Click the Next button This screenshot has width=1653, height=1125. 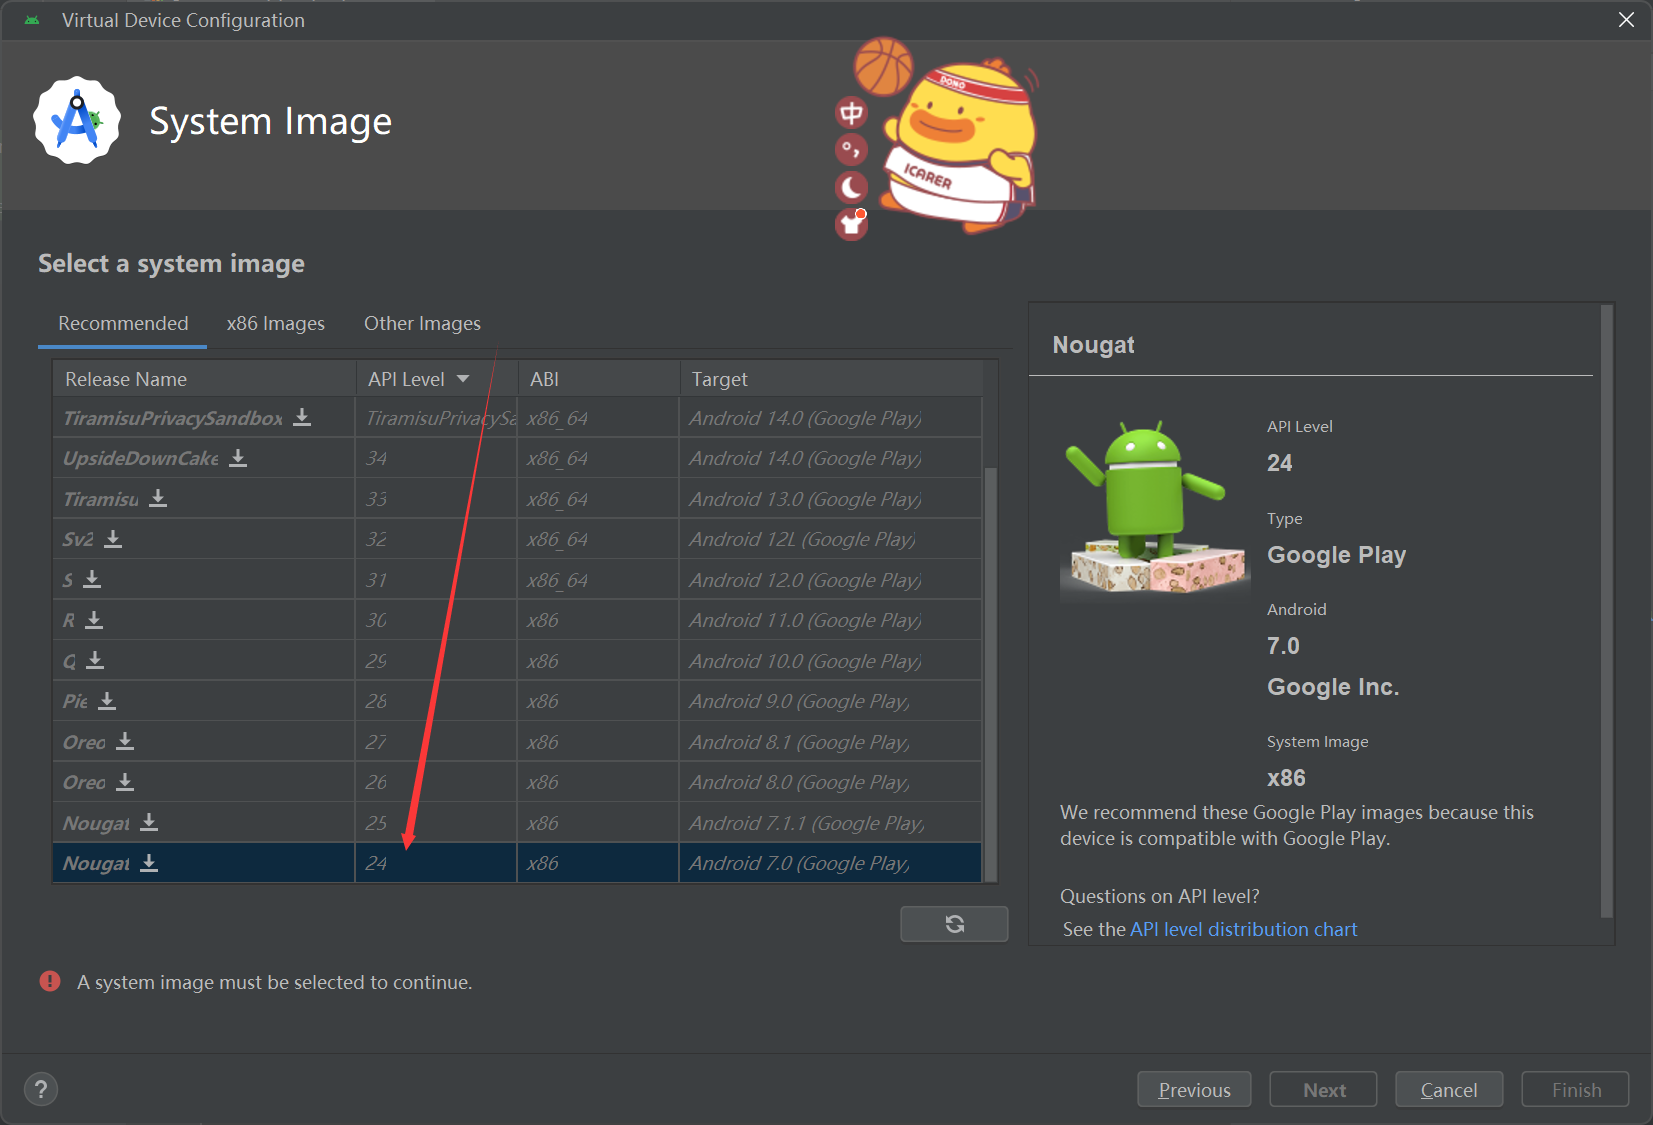point(1323,1090)
